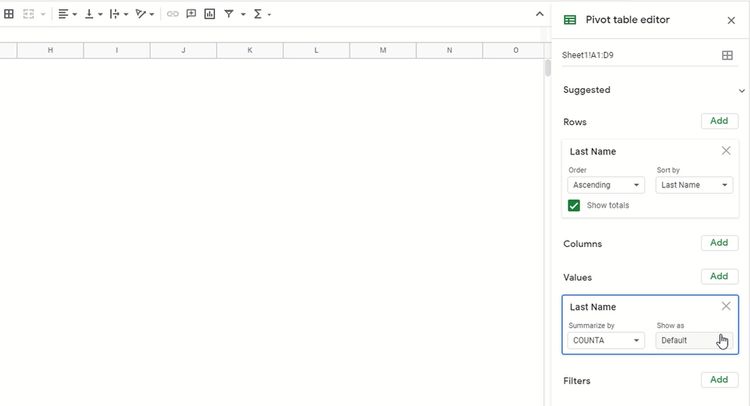Select column L header

316,50
